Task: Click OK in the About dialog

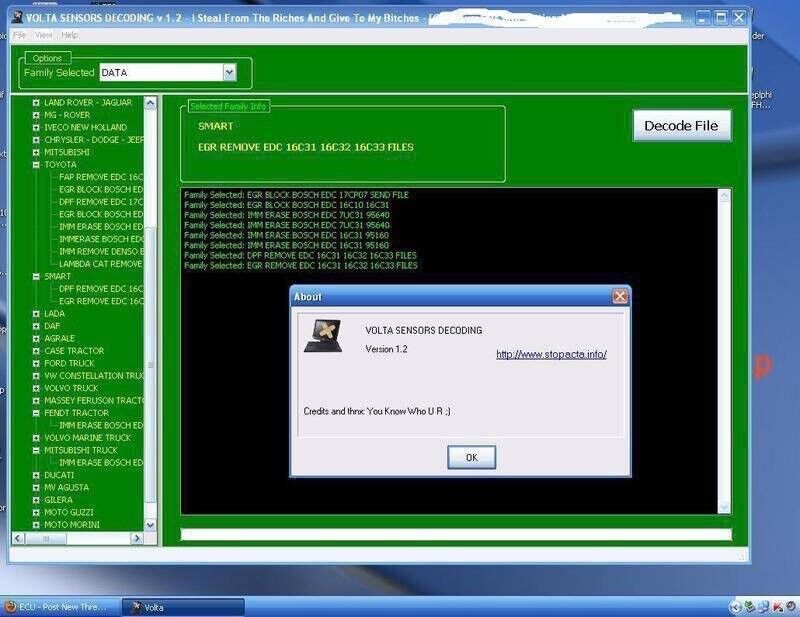Action: tap(471, 457)
